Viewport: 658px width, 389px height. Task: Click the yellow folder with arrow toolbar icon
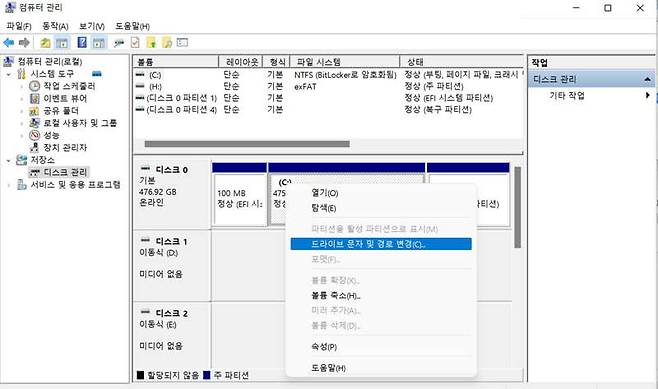tap(151, 42)
